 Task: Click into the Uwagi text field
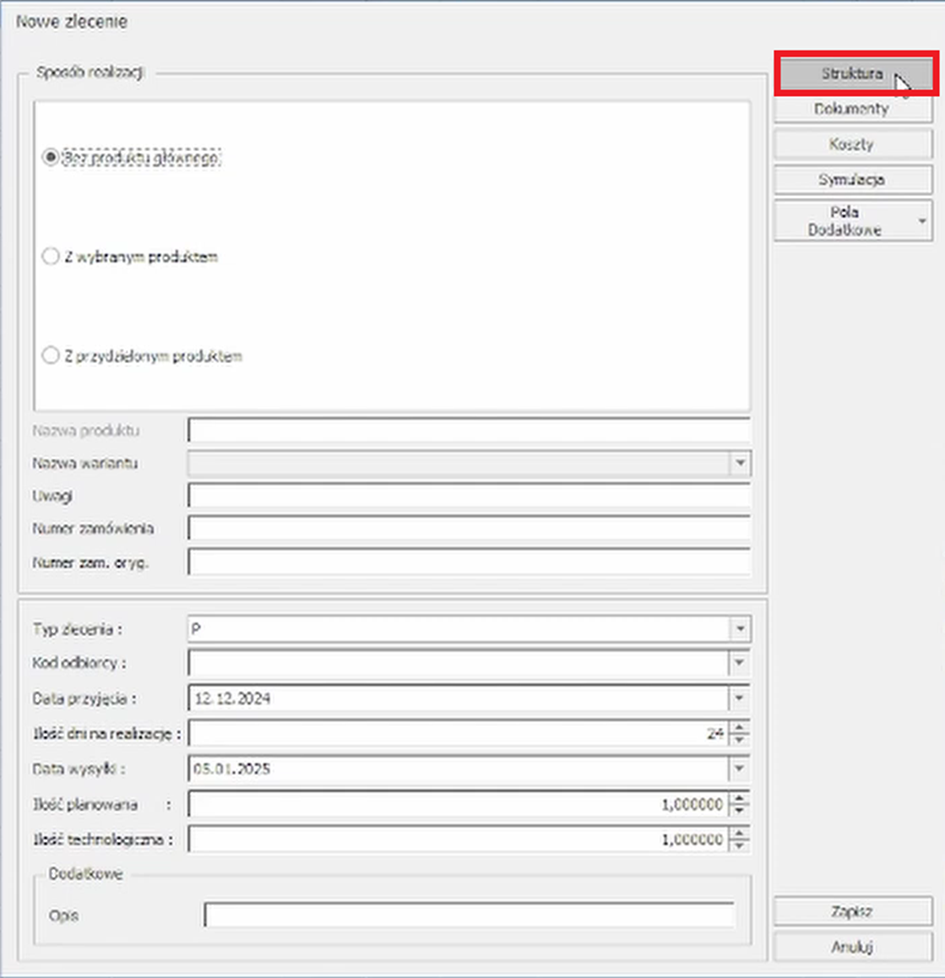468,496
